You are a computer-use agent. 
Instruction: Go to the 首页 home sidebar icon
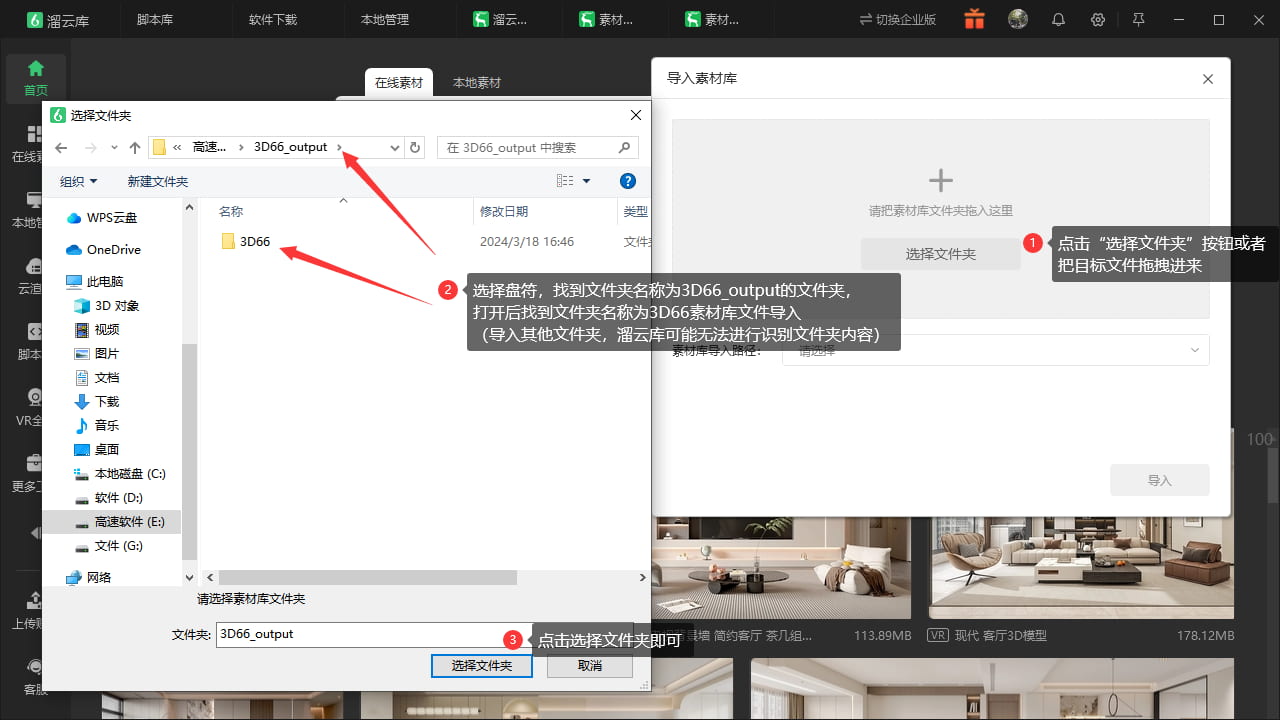(x=36, y=77)
